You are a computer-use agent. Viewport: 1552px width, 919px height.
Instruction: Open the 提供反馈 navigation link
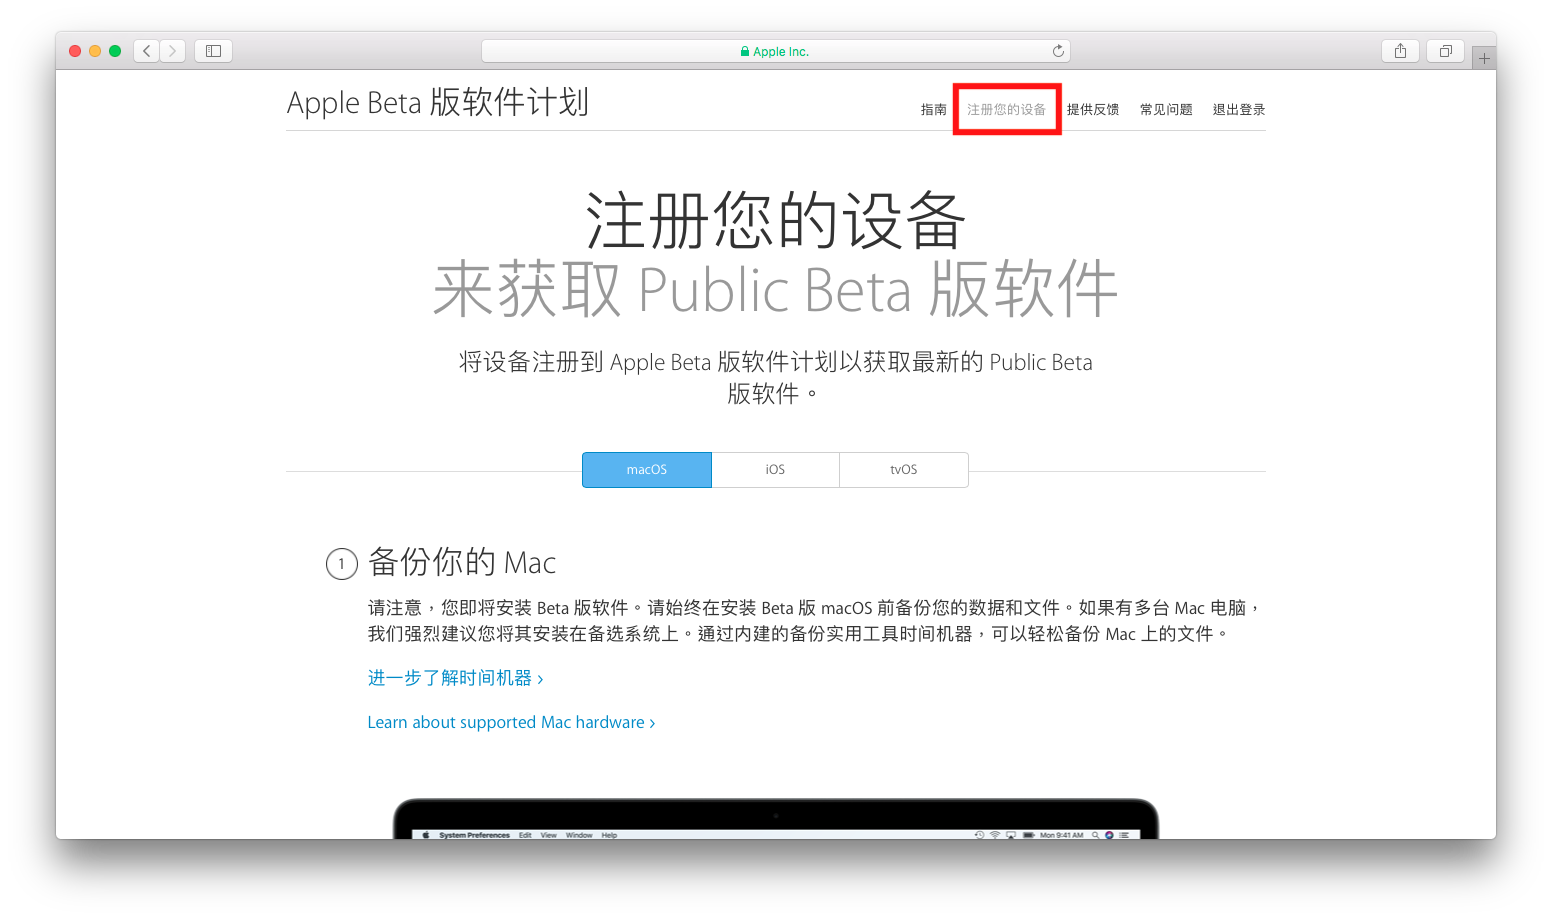pos(1093,110)
